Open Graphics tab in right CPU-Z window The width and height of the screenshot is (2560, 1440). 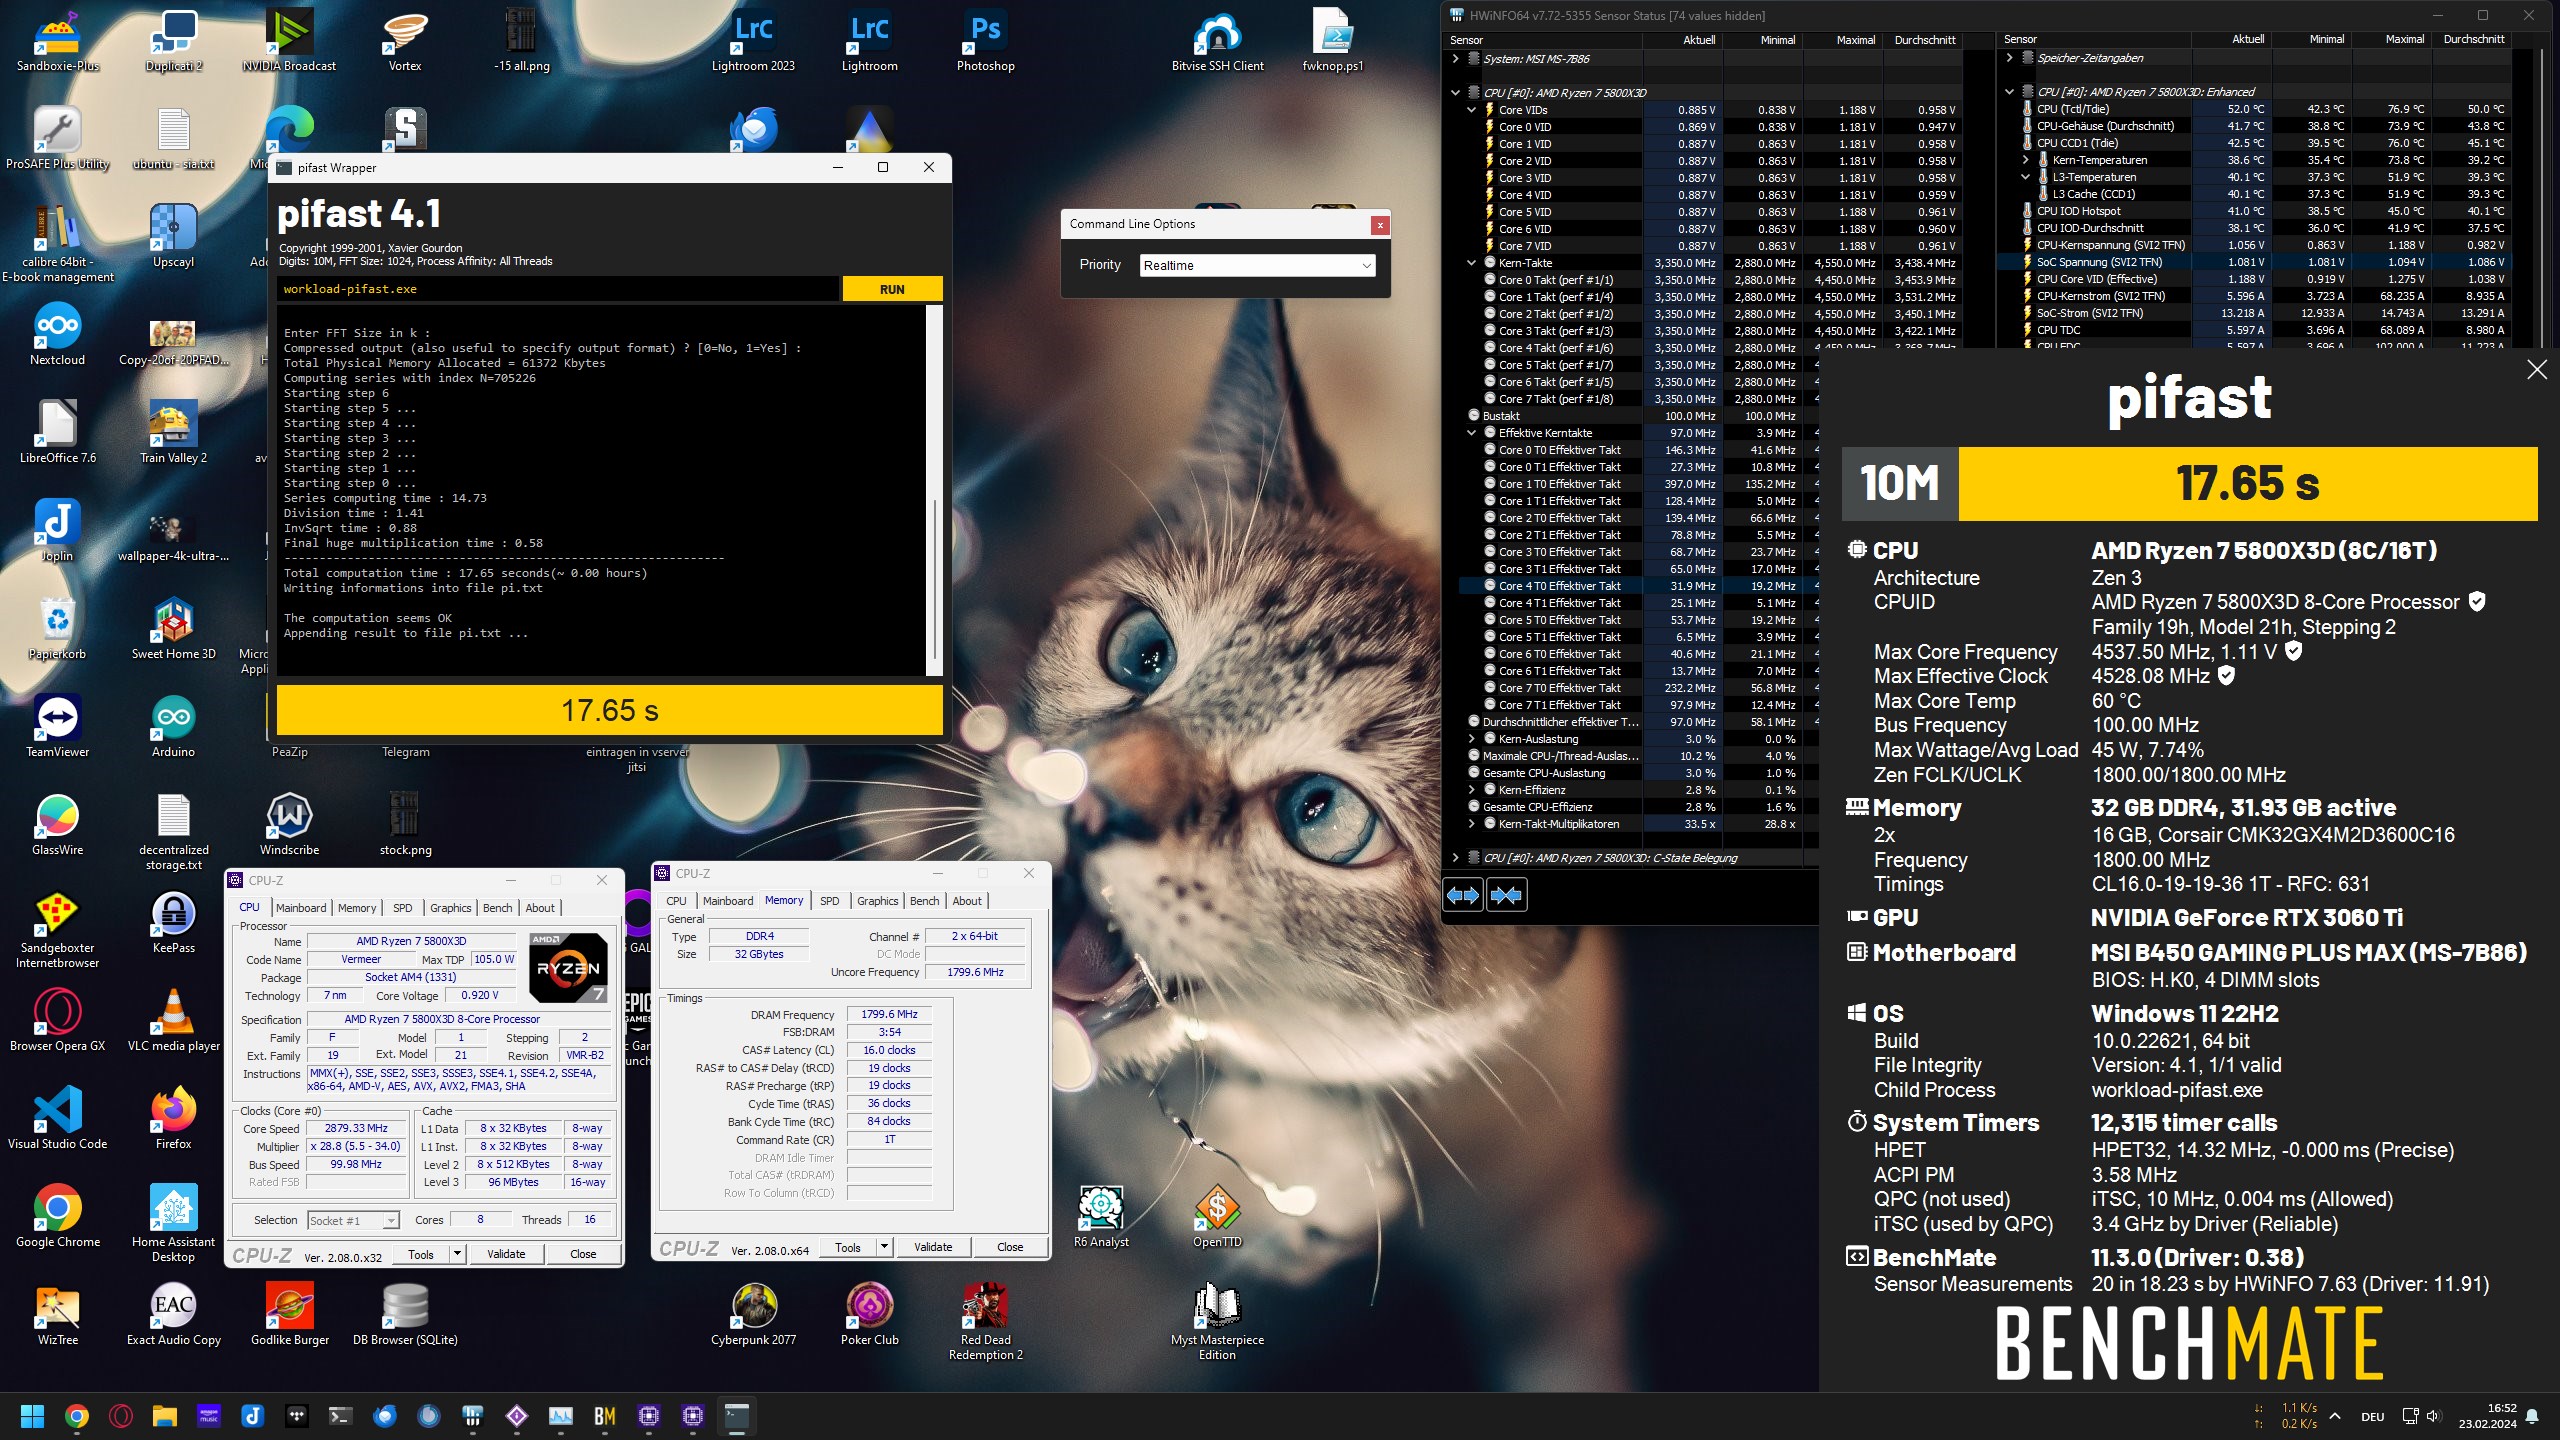[x=877, y=901]
